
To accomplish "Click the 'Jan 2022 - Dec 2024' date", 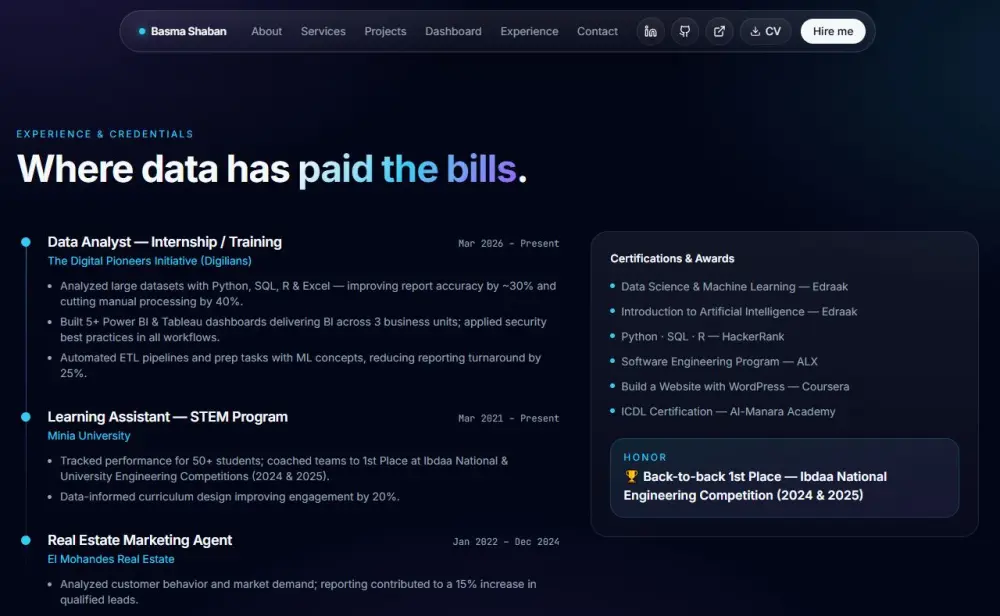I will tap(506, 541).
